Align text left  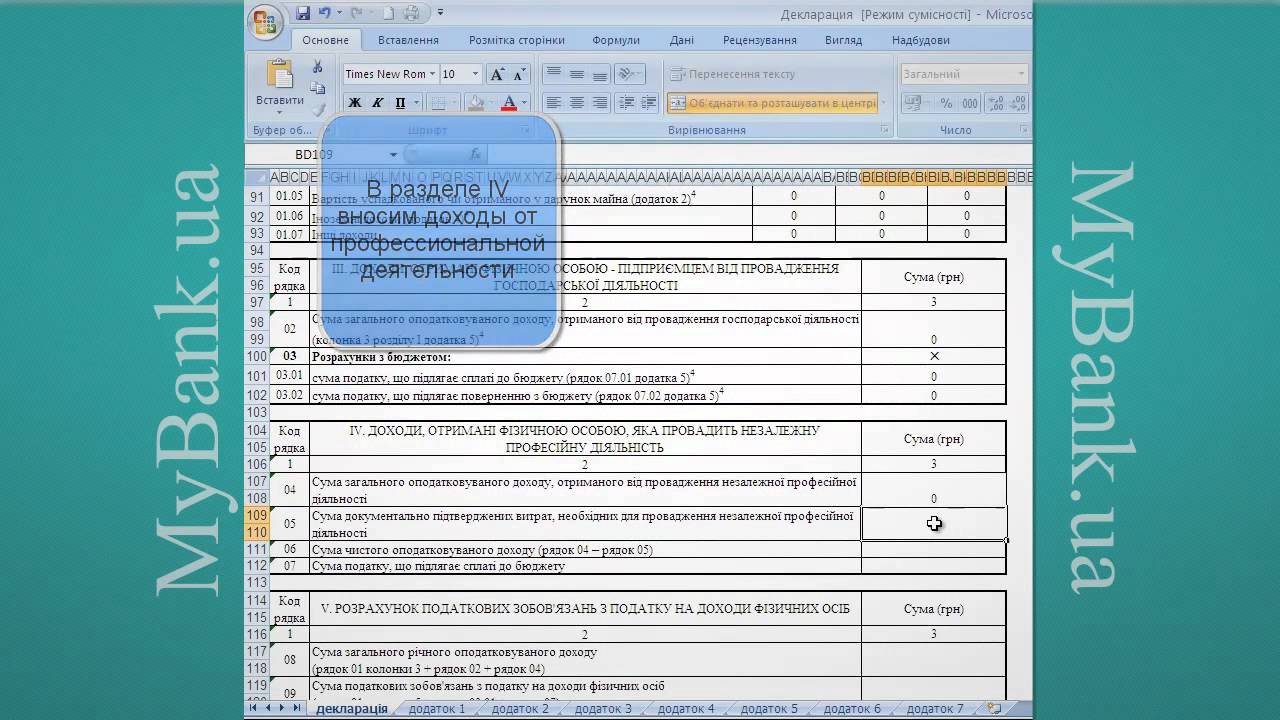[553, 102]
